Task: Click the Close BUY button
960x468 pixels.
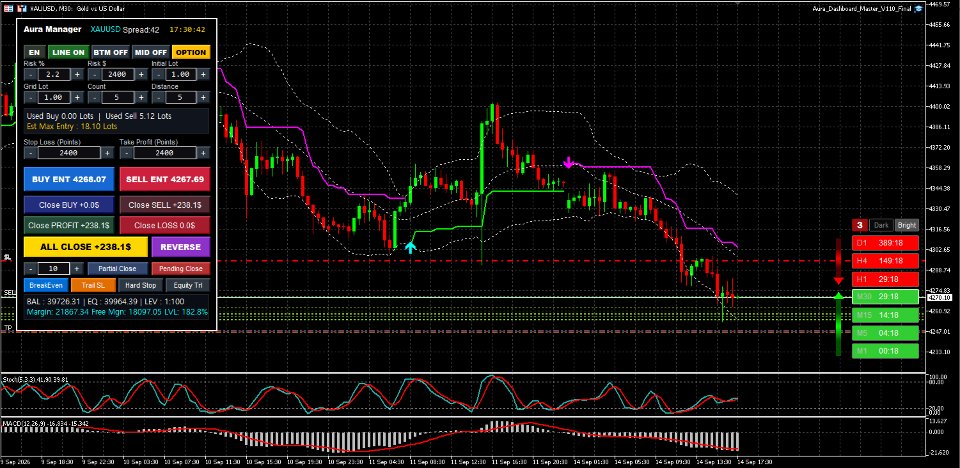Action: (x=69, y=205)
